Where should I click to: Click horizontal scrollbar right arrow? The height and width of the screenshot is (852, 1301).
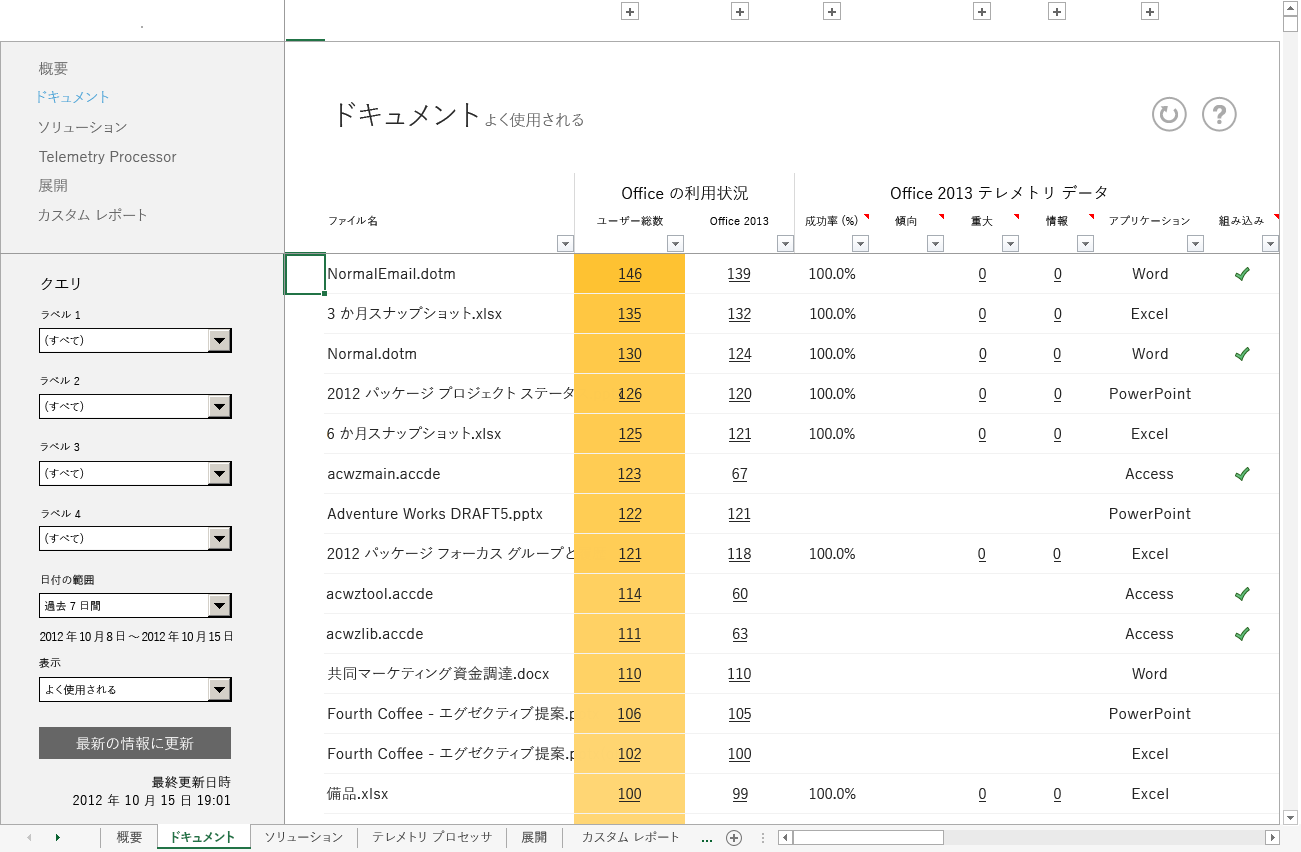pyautogui.click(x=1272, y=838)
